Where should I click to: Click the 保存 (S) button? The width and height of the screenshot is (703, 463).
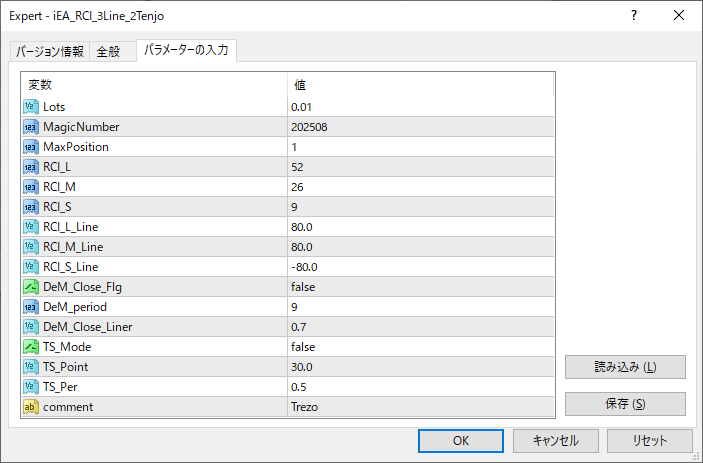[x=625, y=404]
